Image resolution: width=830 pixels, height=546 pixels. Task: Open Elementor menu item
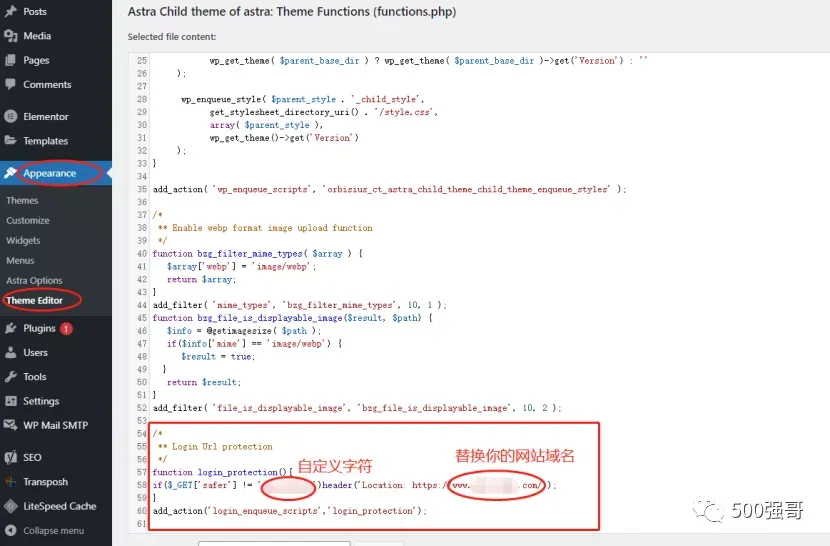[46, 116]
